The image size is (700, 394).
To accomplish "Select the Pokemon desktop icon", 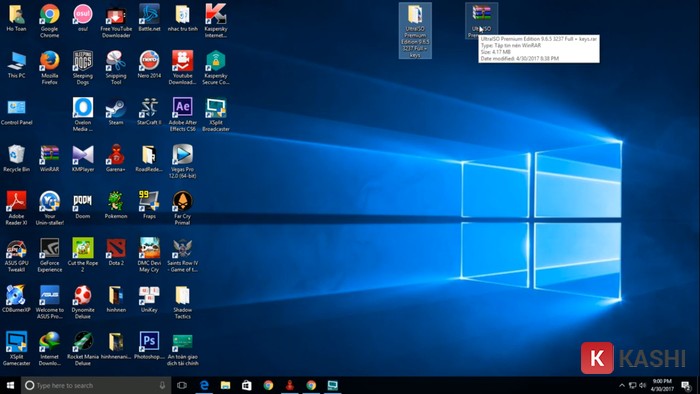I will pyautogui.click(x=116, y=205).
